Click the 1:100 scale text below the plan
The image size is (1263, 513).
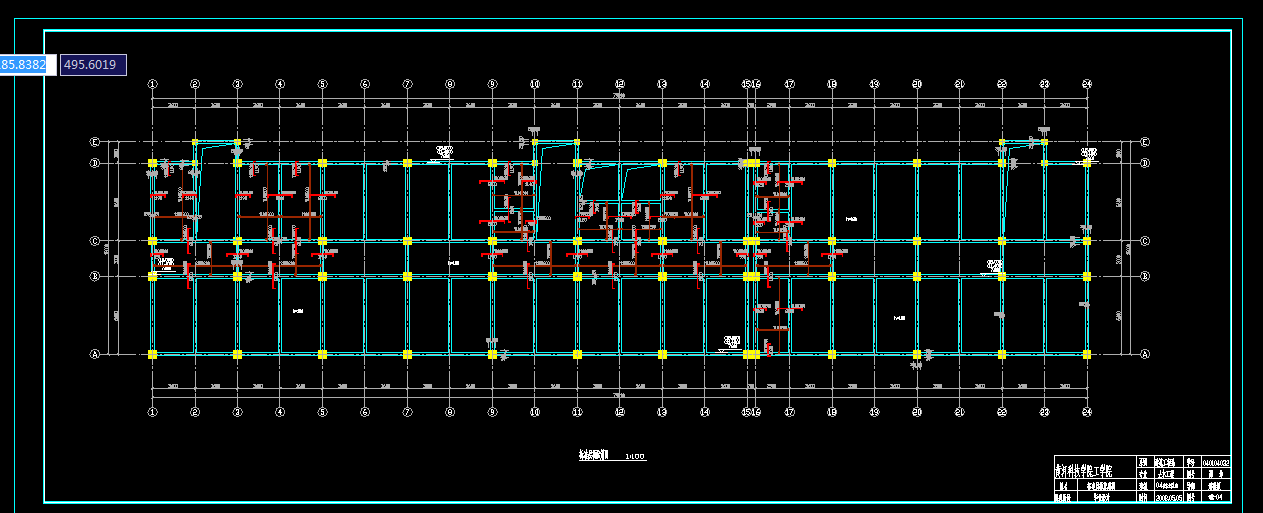634,457
